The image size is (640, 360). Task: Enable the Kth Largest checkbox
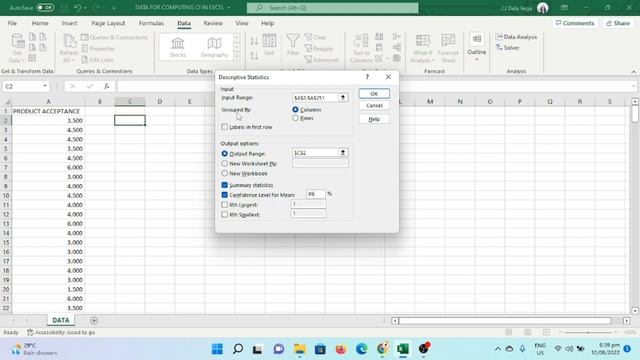tap(224, 205)
